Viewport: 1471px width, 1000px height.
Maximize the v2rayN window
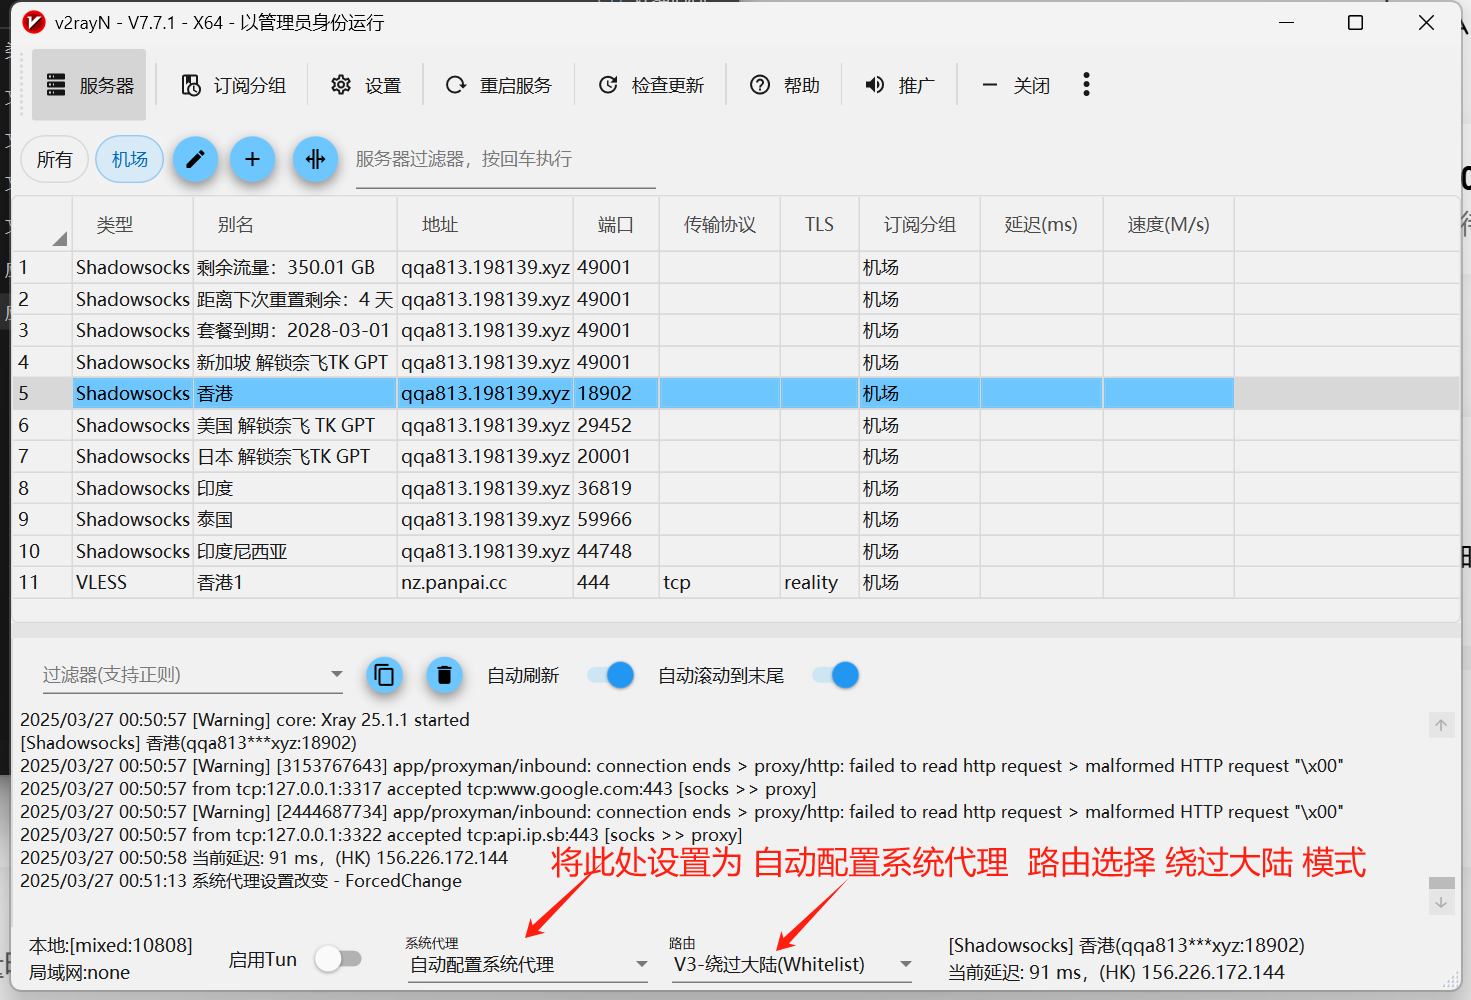[1356, 22]
